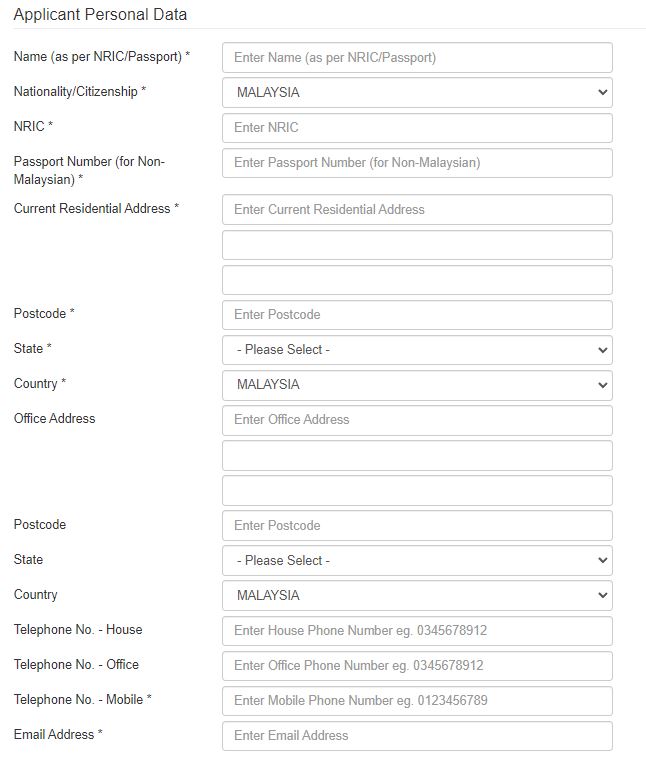This screenshot has width=646, height=758.
Task: Click the Mobile telephone number field
Action: [416, 700]
